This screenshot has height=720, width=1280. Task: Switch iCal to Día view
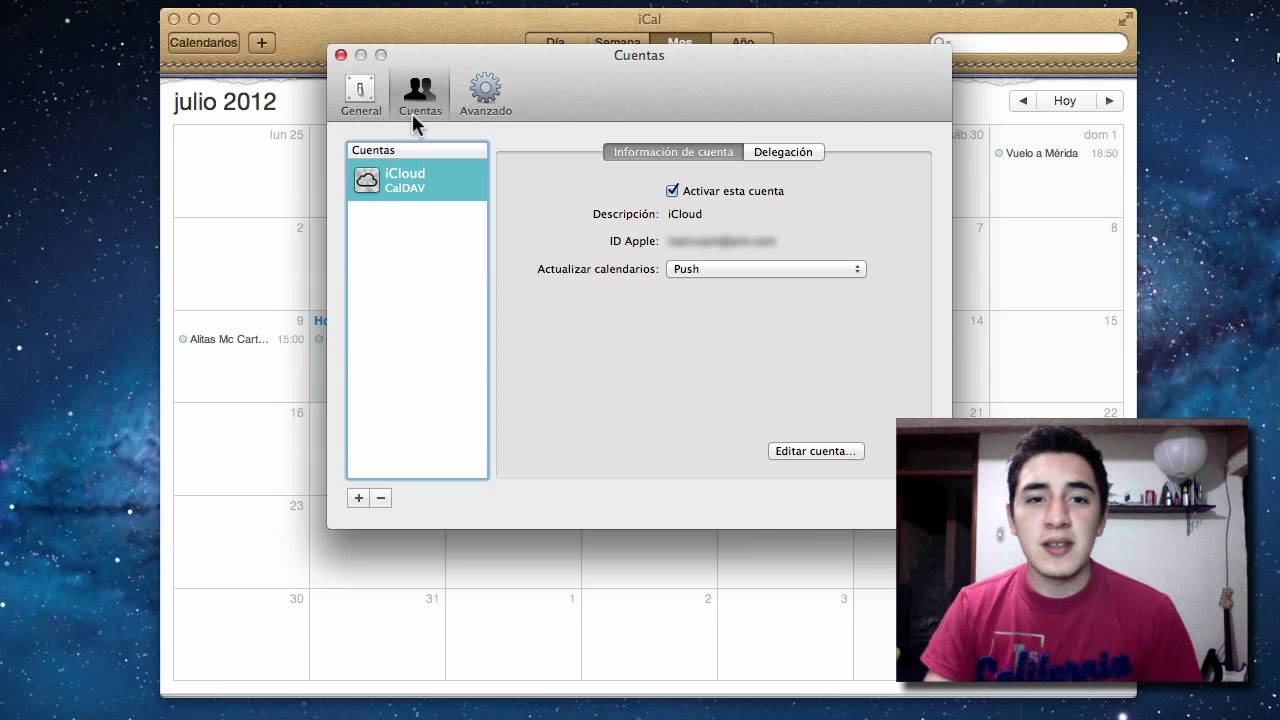pyautogui.click(x=555, y=43)
